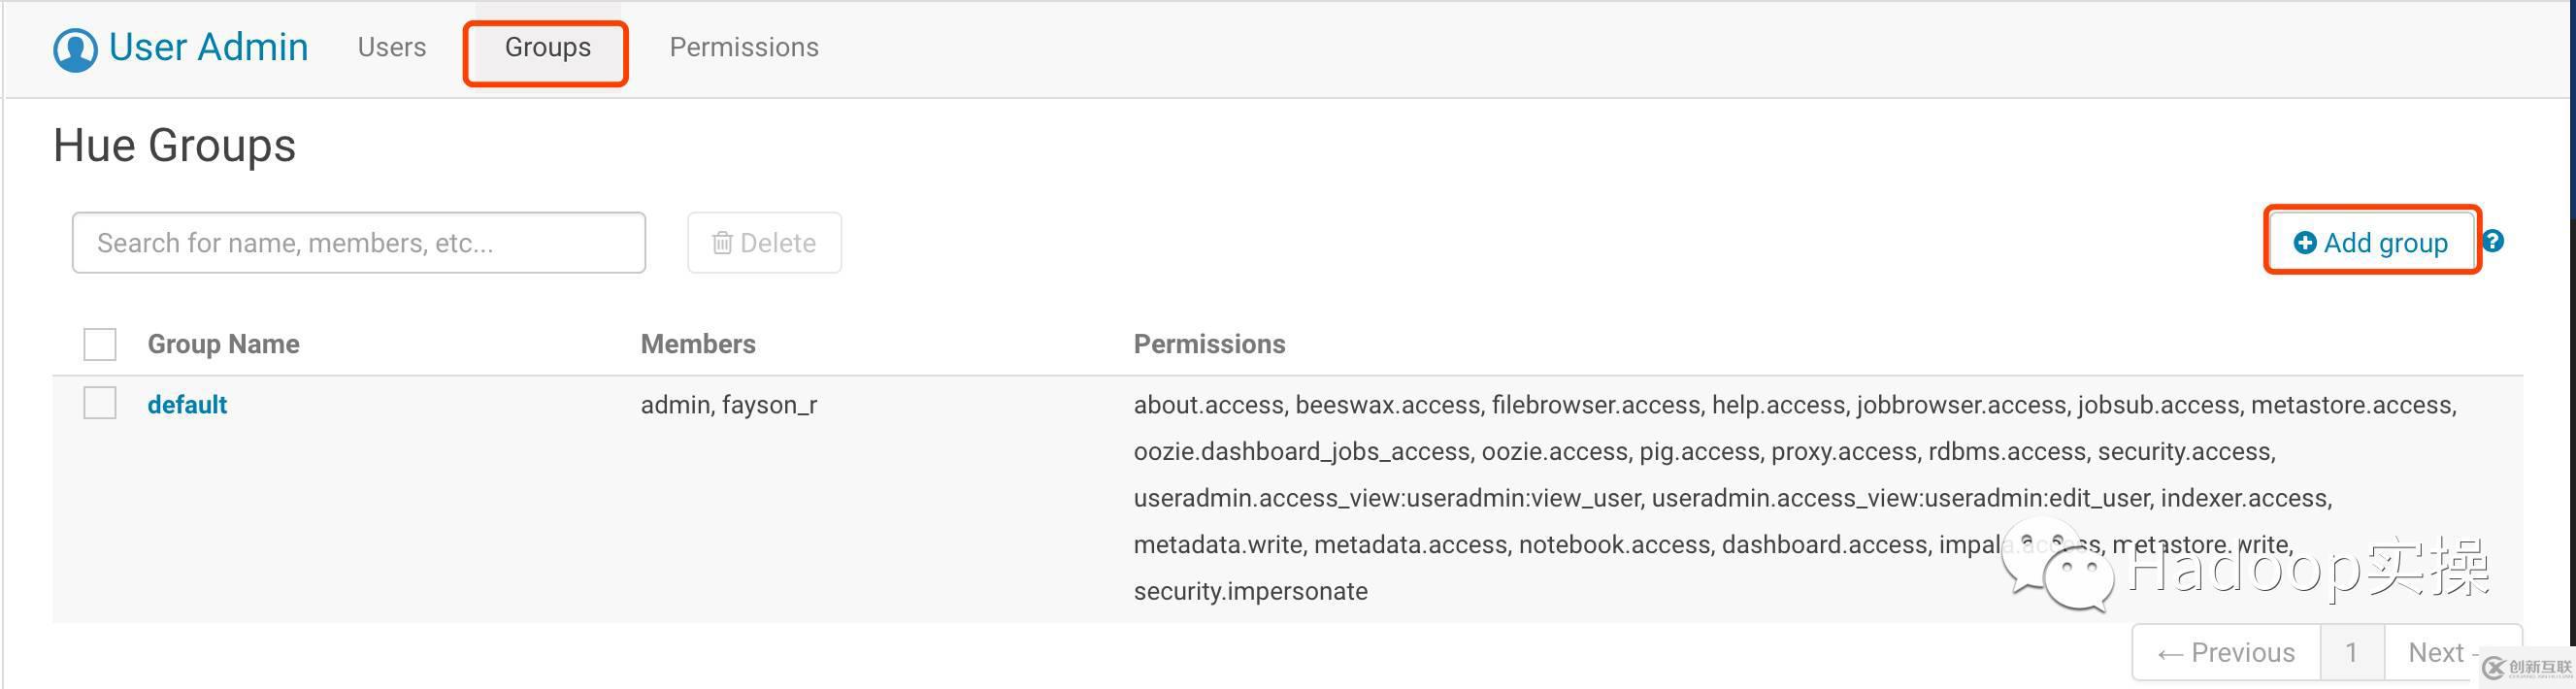Select page number 1 in pagination
The image size is (2576, 689).
click(2352, 652)
